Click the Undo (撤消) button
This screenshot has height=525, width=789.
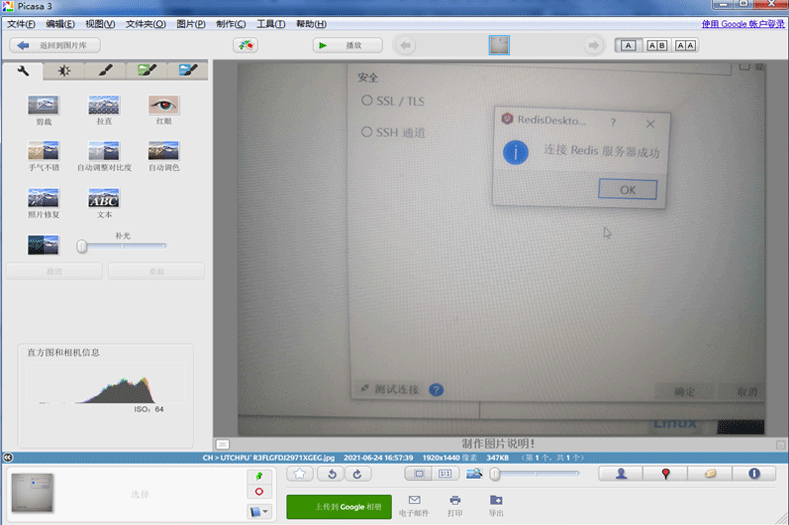click(54, 271)
